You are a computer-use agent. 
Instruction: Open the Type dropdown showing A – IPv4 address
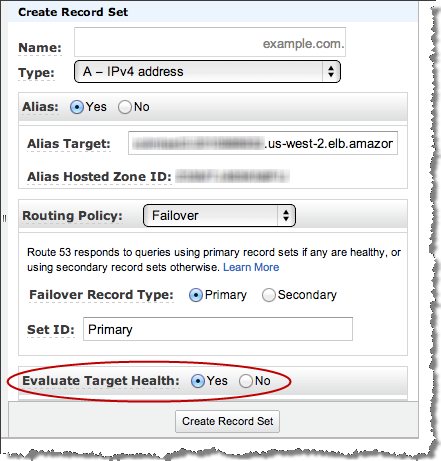[207, 71]
